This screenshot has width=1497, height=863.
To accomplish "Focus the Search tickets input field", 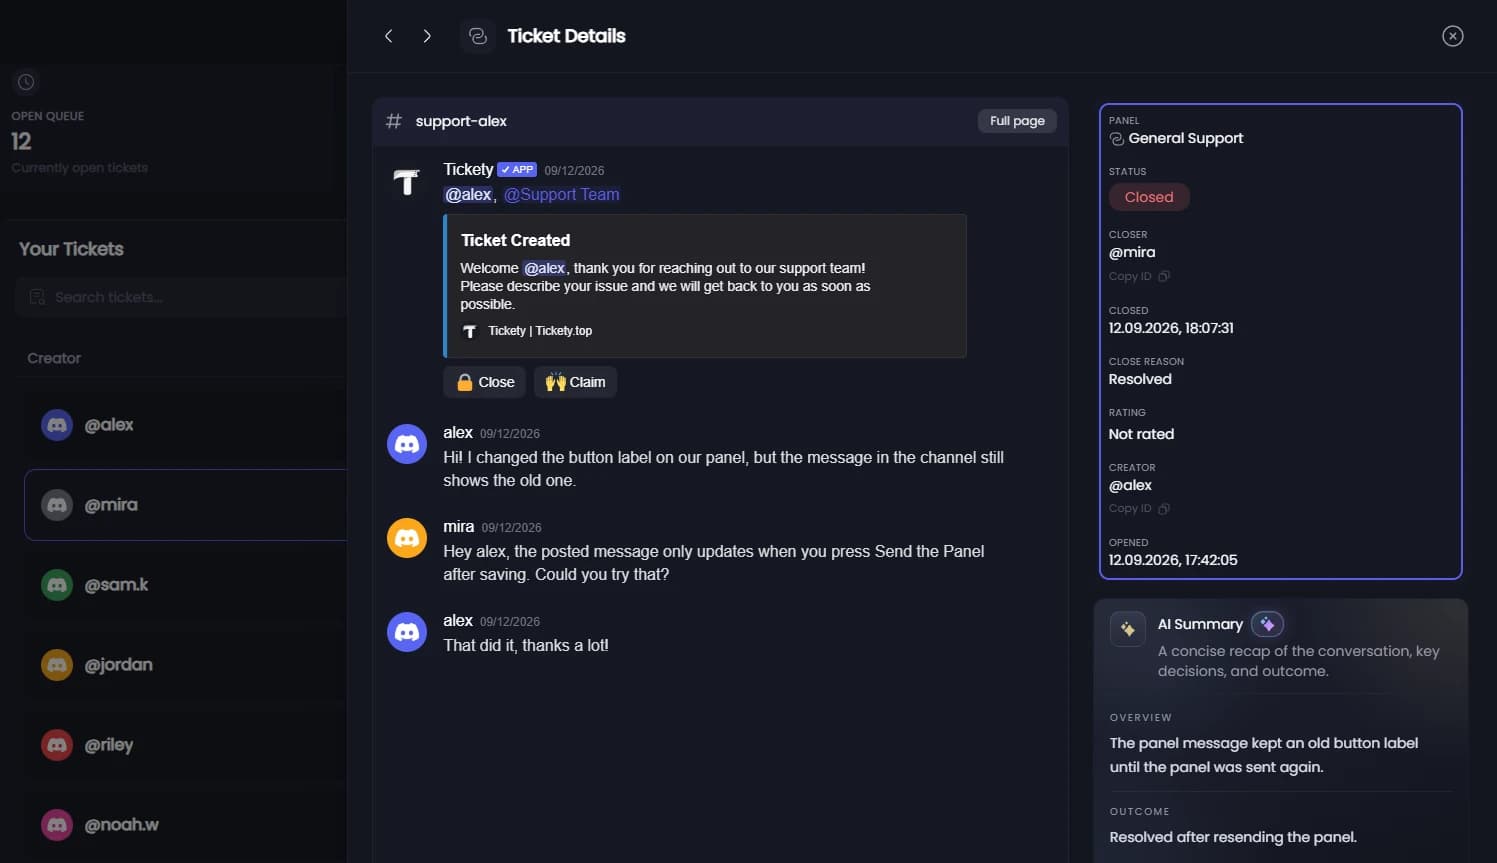I will 181,297.
